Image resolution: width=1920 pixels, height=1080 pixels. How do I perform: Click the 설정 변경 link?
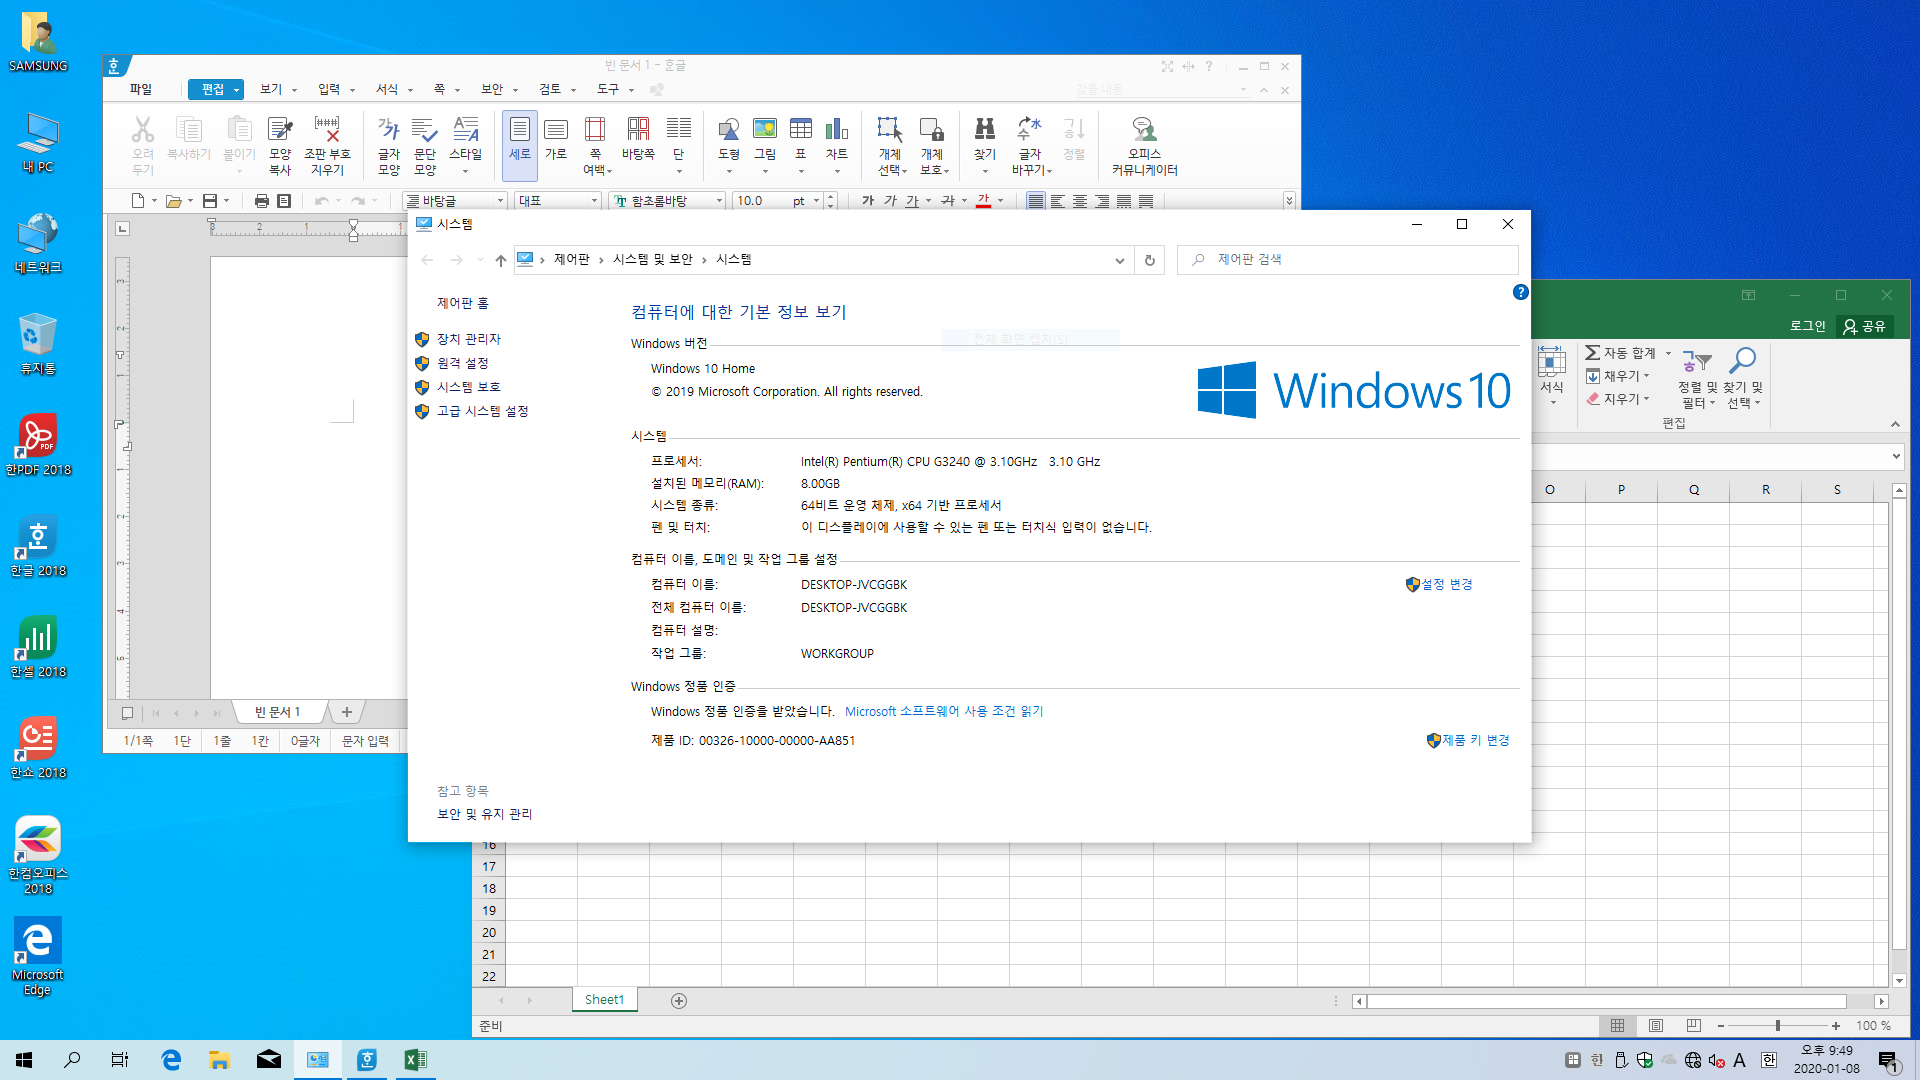point(1447,584)
